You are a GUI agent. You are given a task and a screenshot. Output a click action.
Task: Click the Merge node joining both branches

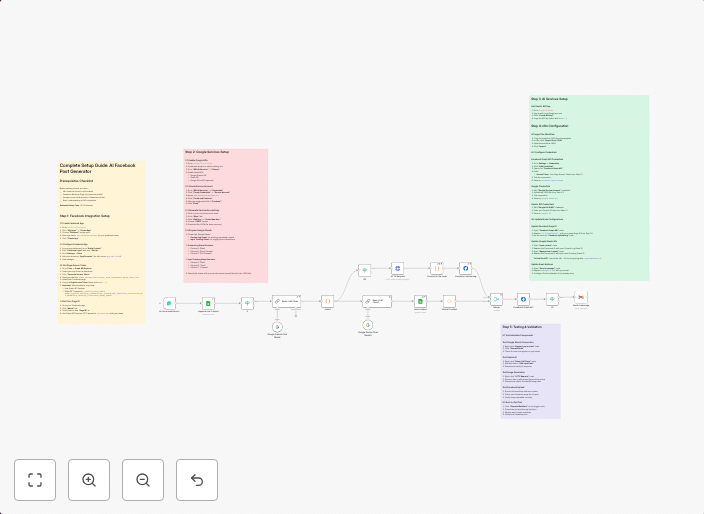495,298
